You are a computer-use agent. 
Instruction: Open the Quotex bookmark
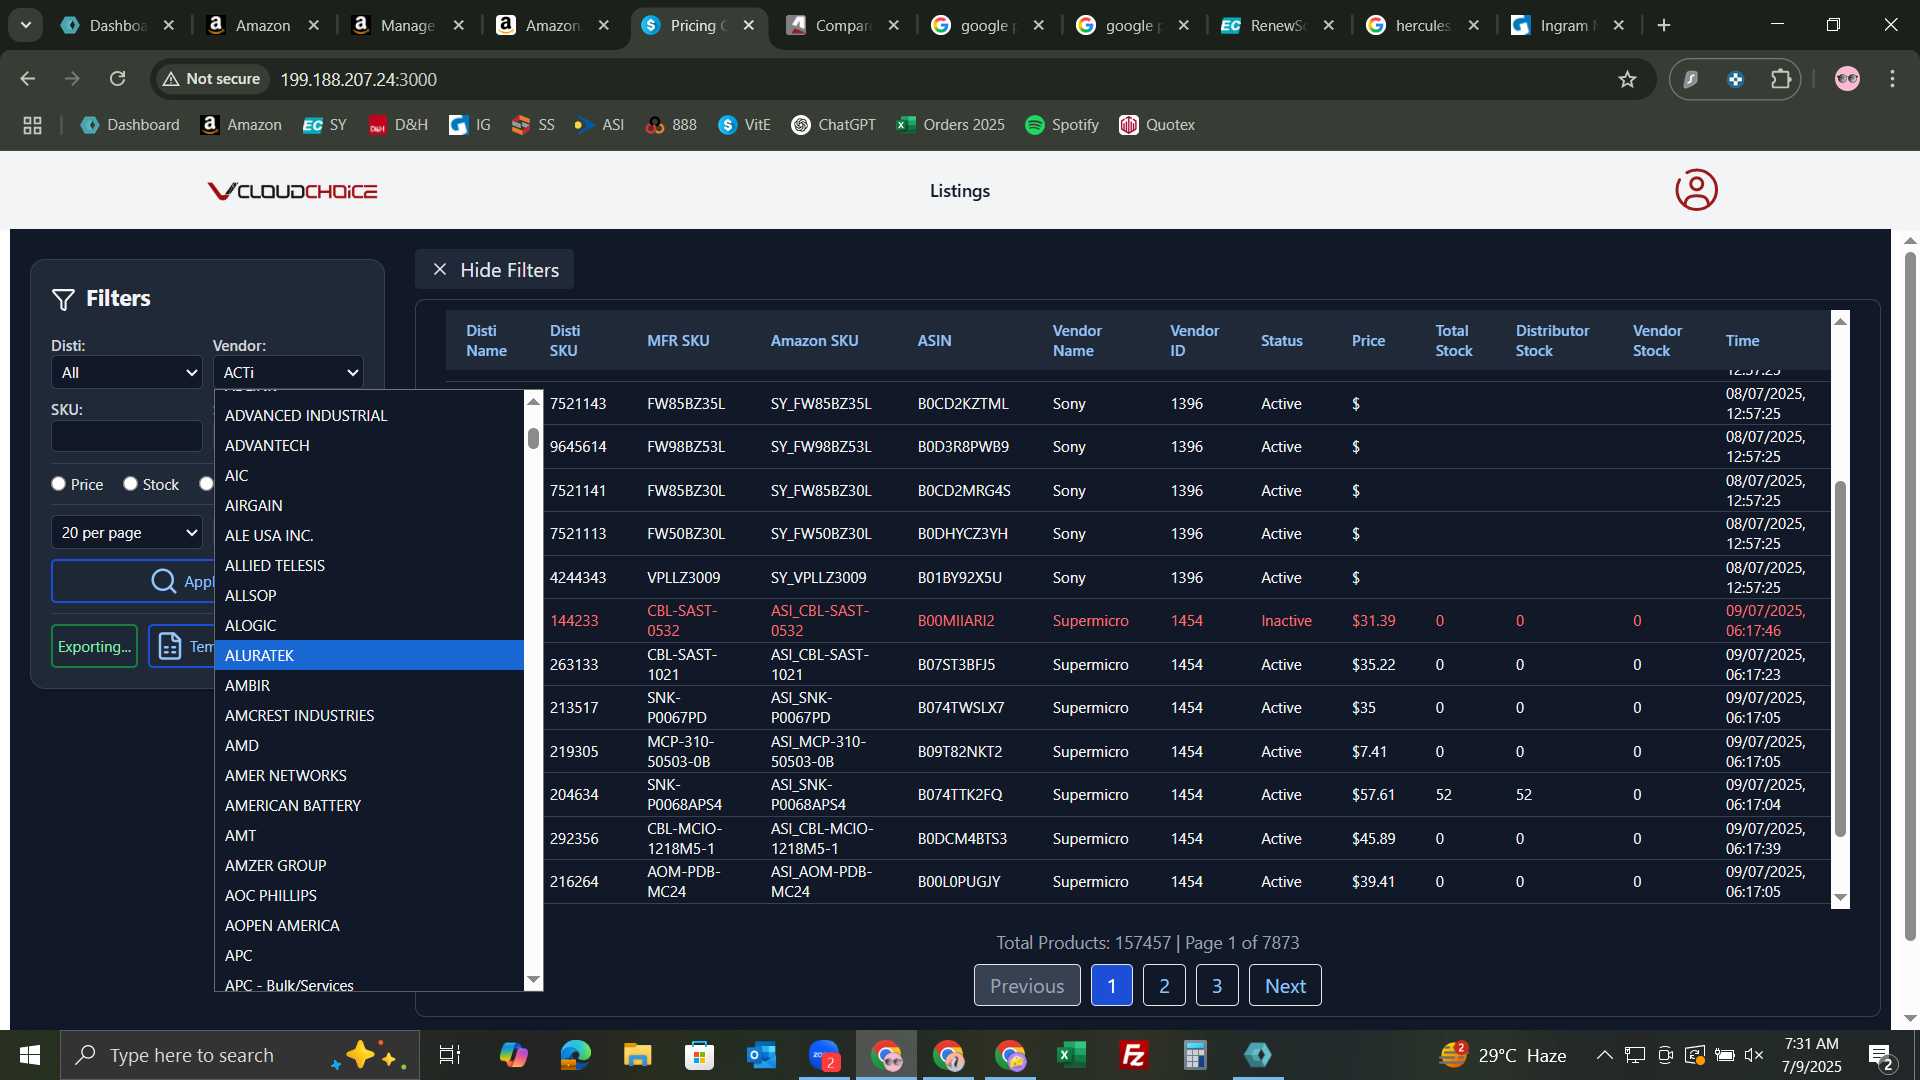pos(1157,125)
